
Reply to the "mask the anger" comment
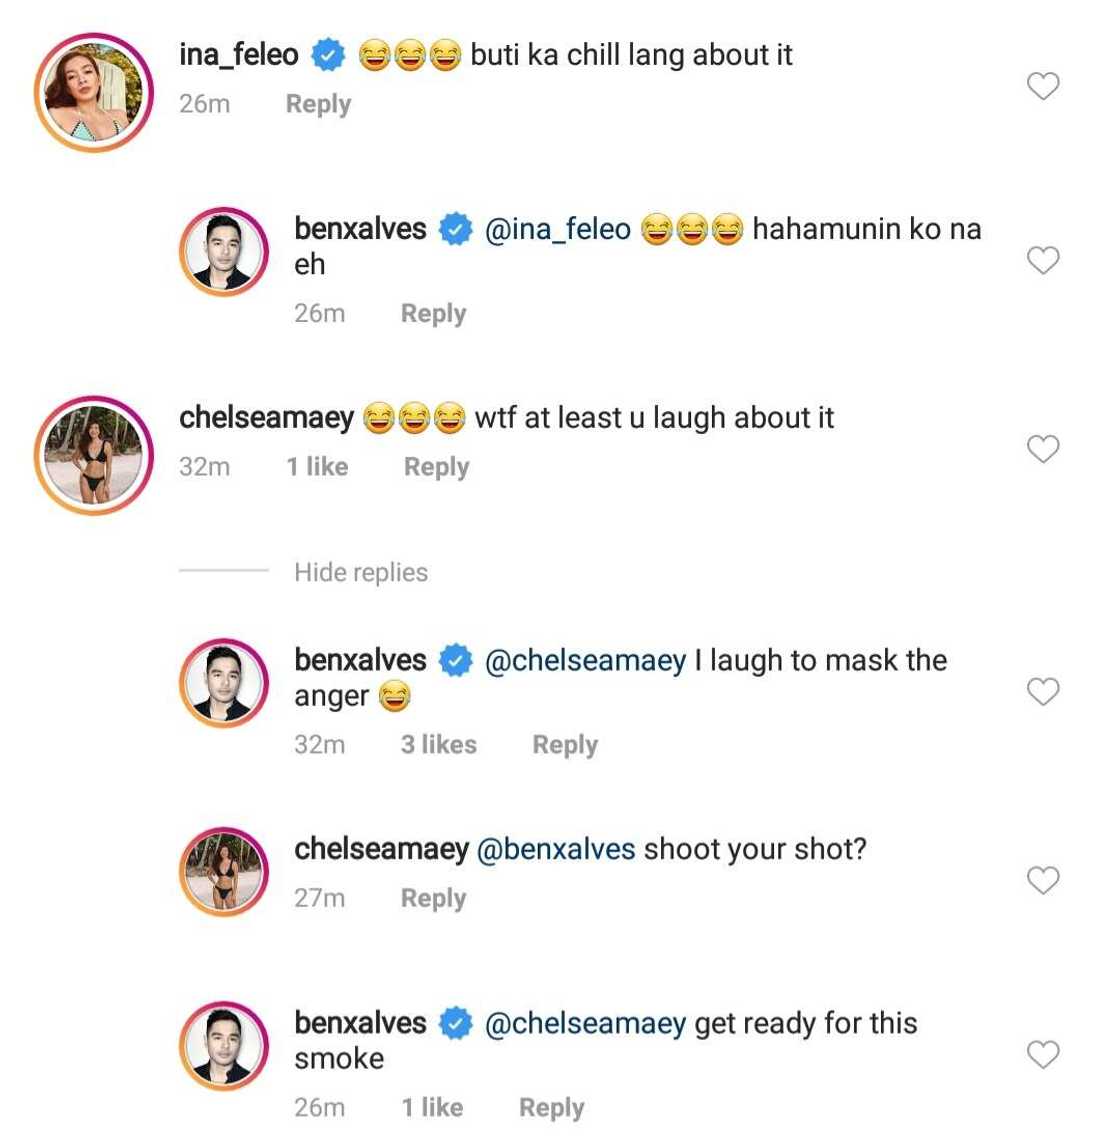click(x=564, y=745)
